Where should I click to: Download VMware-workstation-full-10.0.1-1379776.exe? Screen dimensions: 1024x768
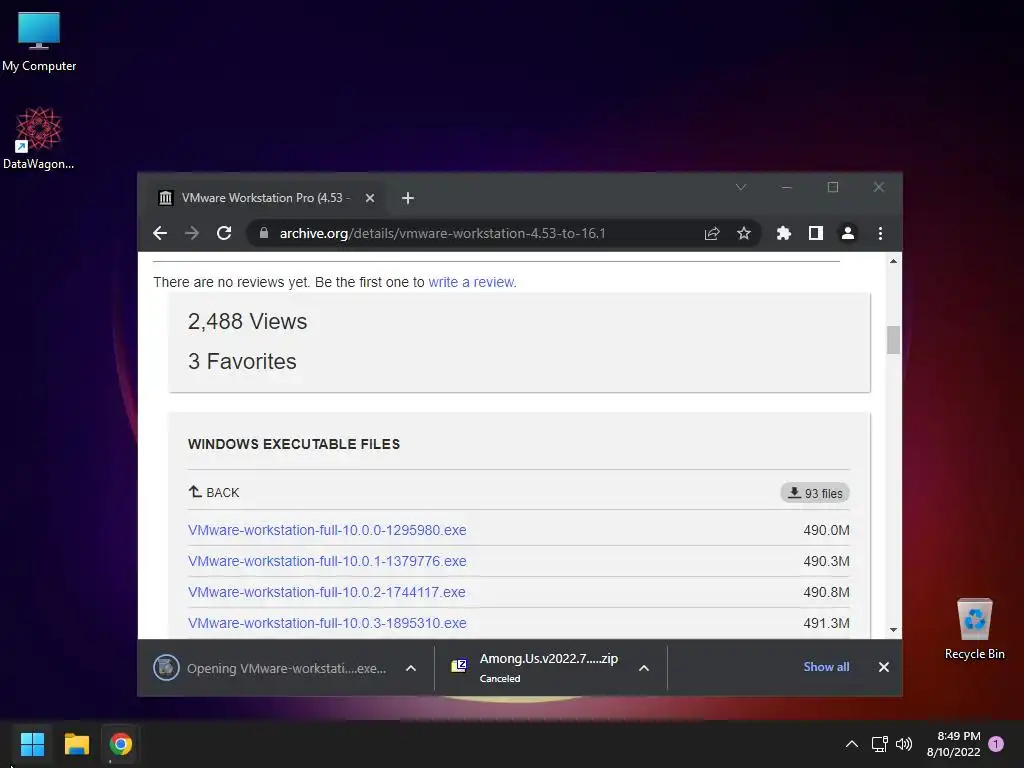click(327, 561)
